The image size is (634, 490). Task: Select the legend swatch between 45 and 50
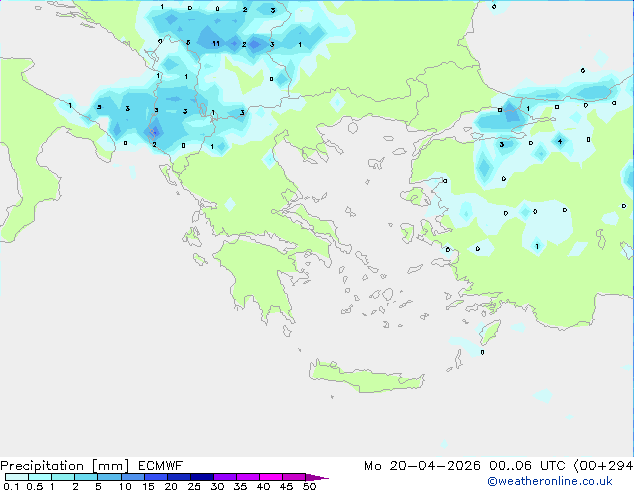pos(294,477)
